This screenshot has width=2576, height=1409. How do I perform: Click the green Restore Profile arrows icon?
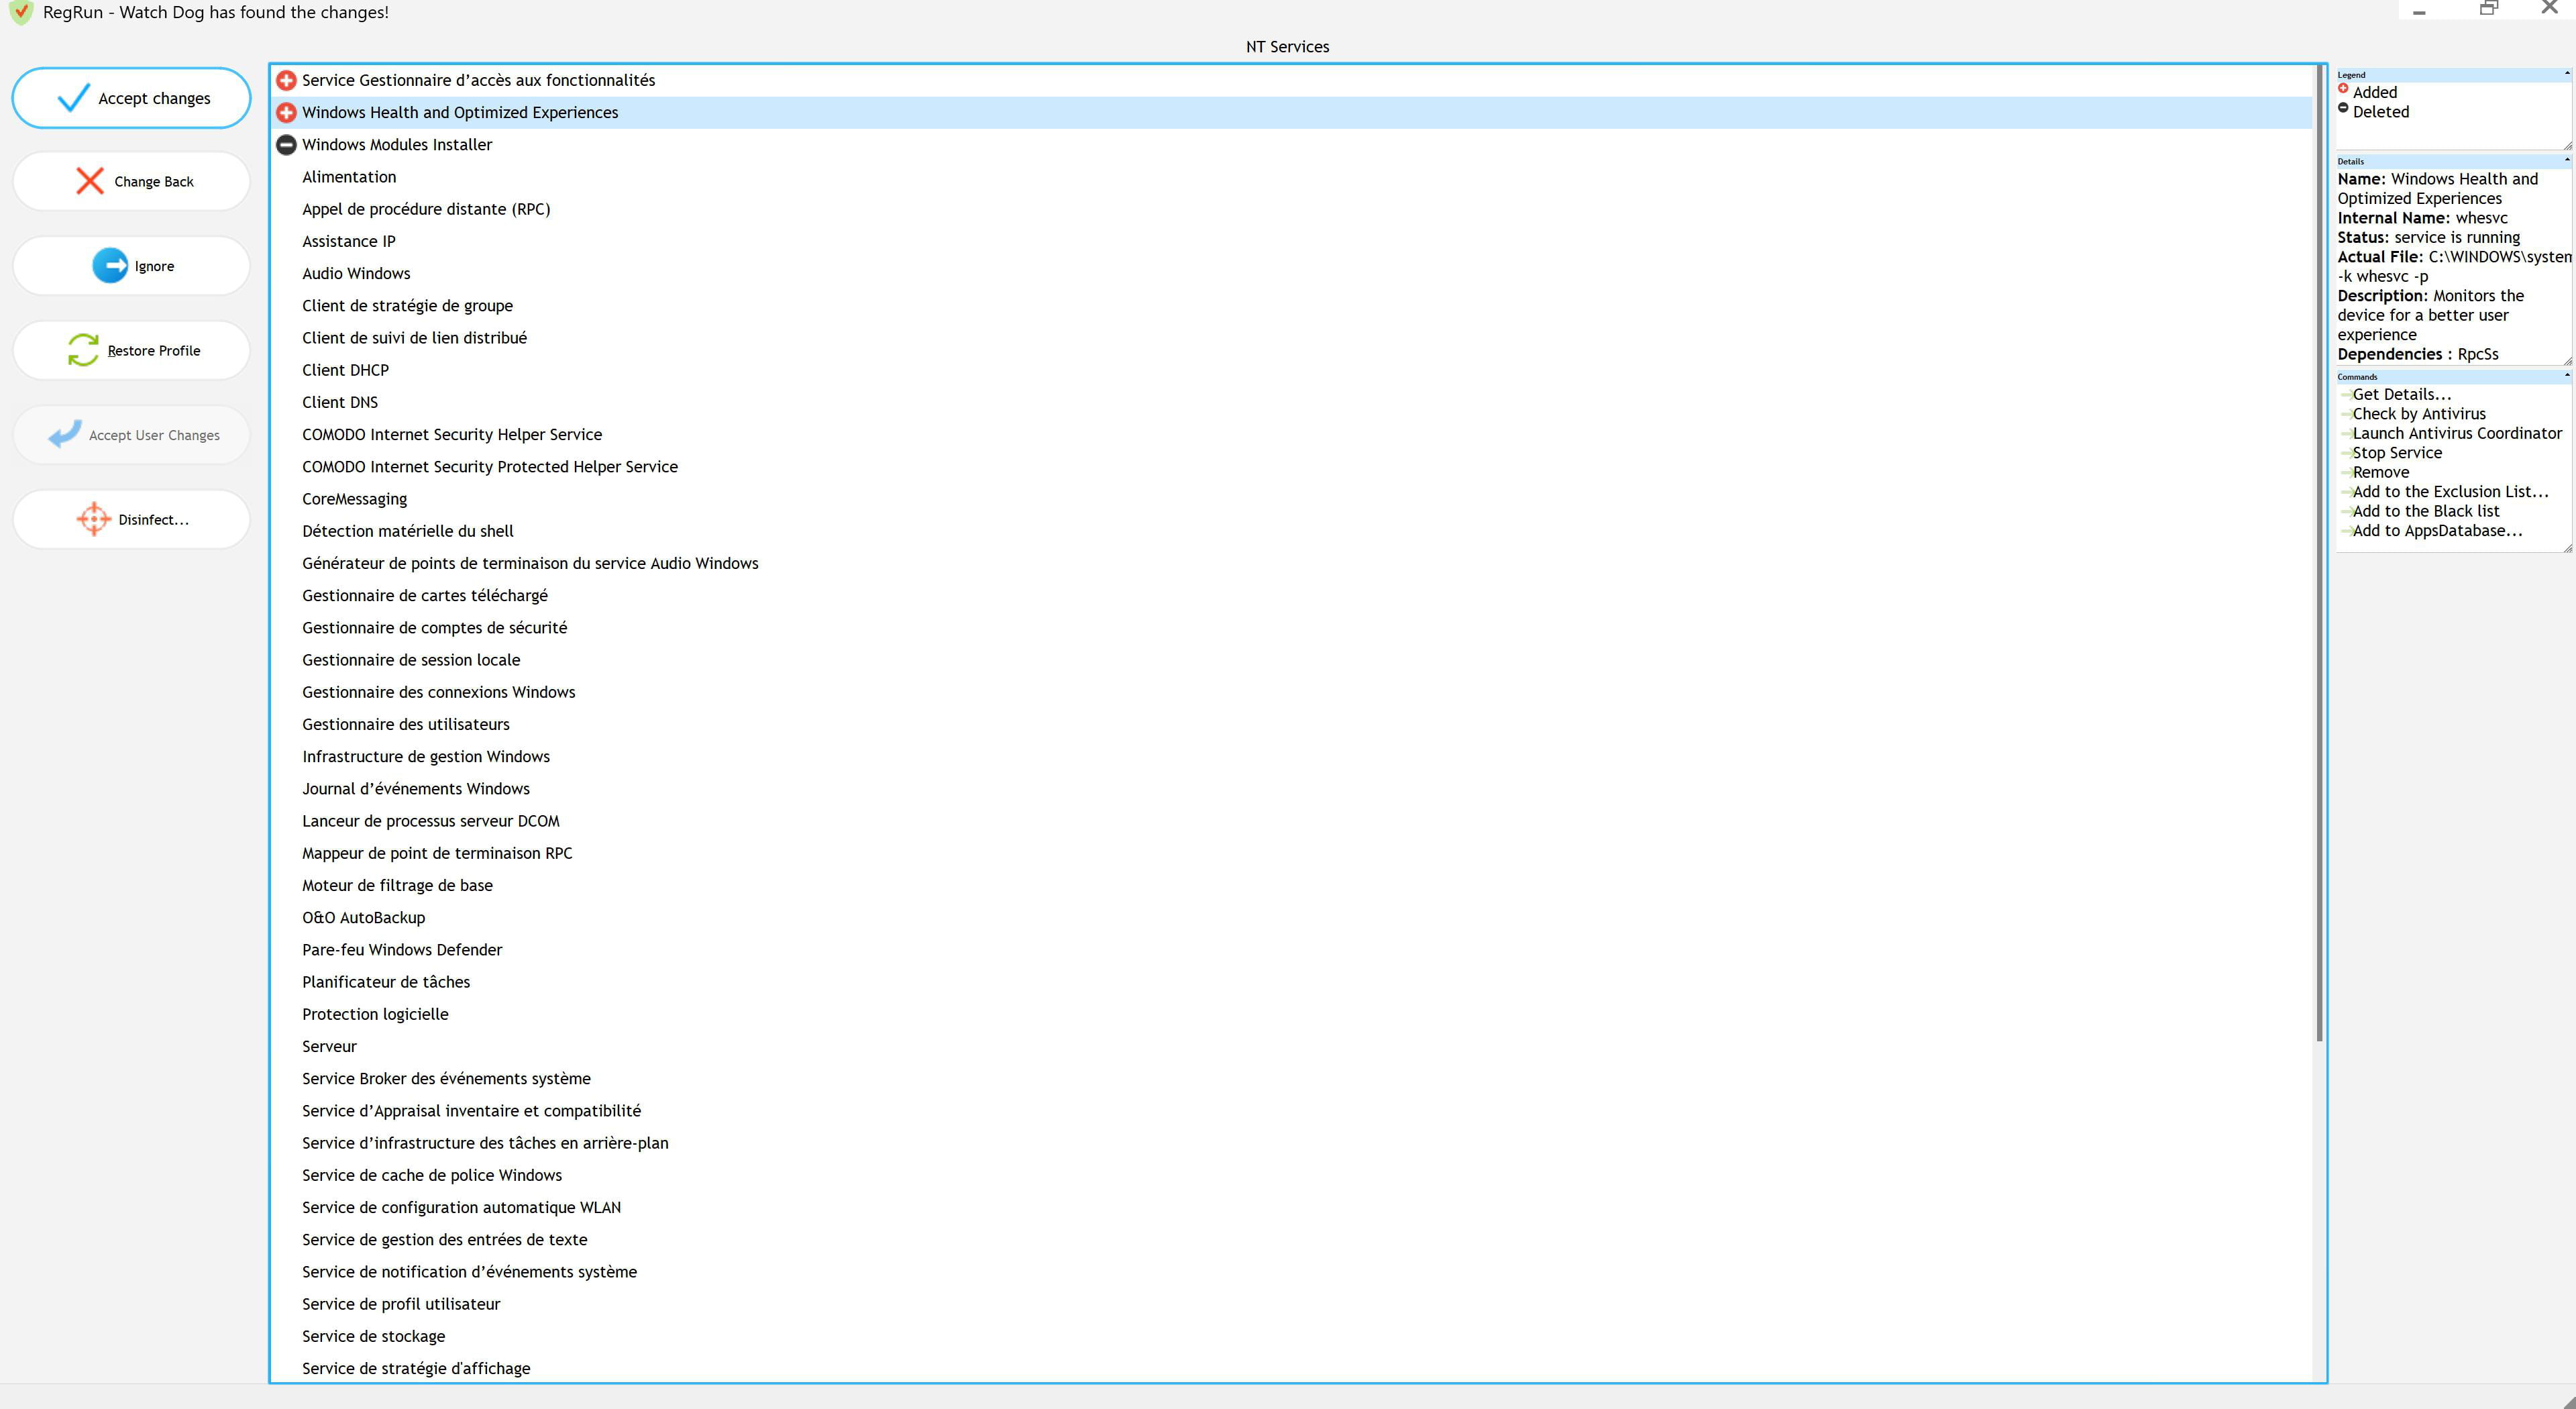pyautogui.click(x=83, y=350)
